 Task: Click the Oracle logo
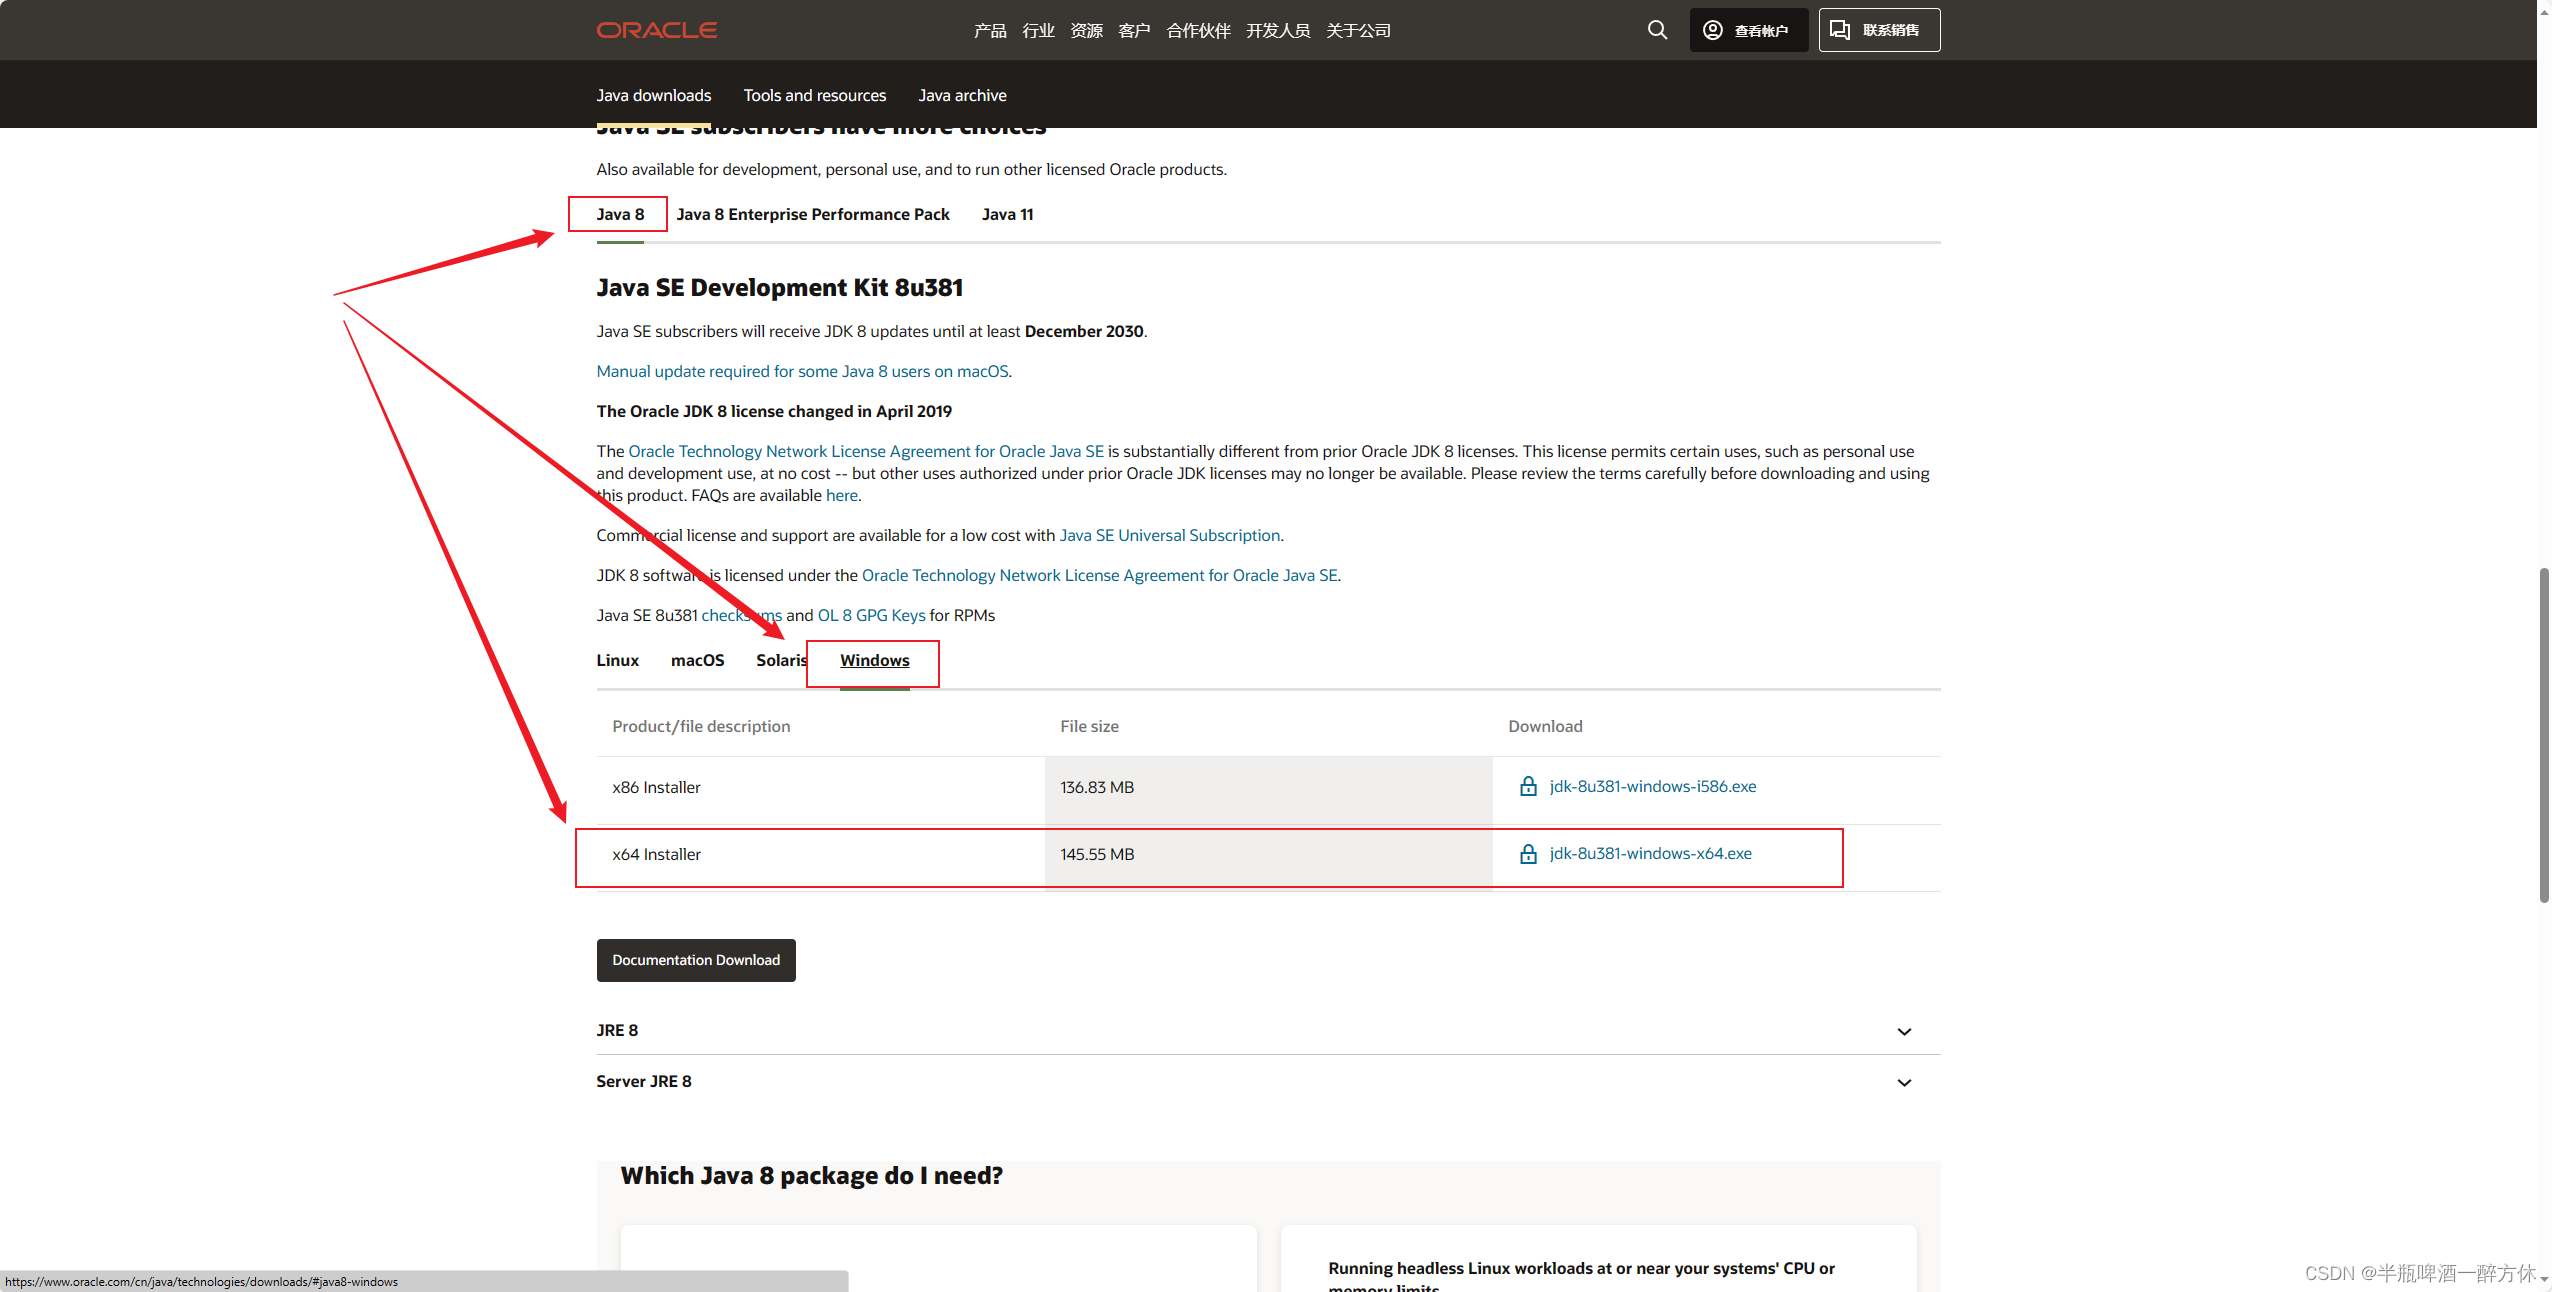(x=657, y=30)
